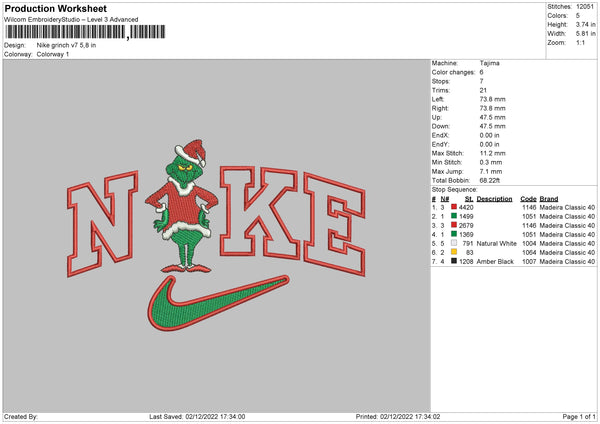Click the green swatch in stop row 4
Viewport: 600px width, 424px height.
coord(454,234)
